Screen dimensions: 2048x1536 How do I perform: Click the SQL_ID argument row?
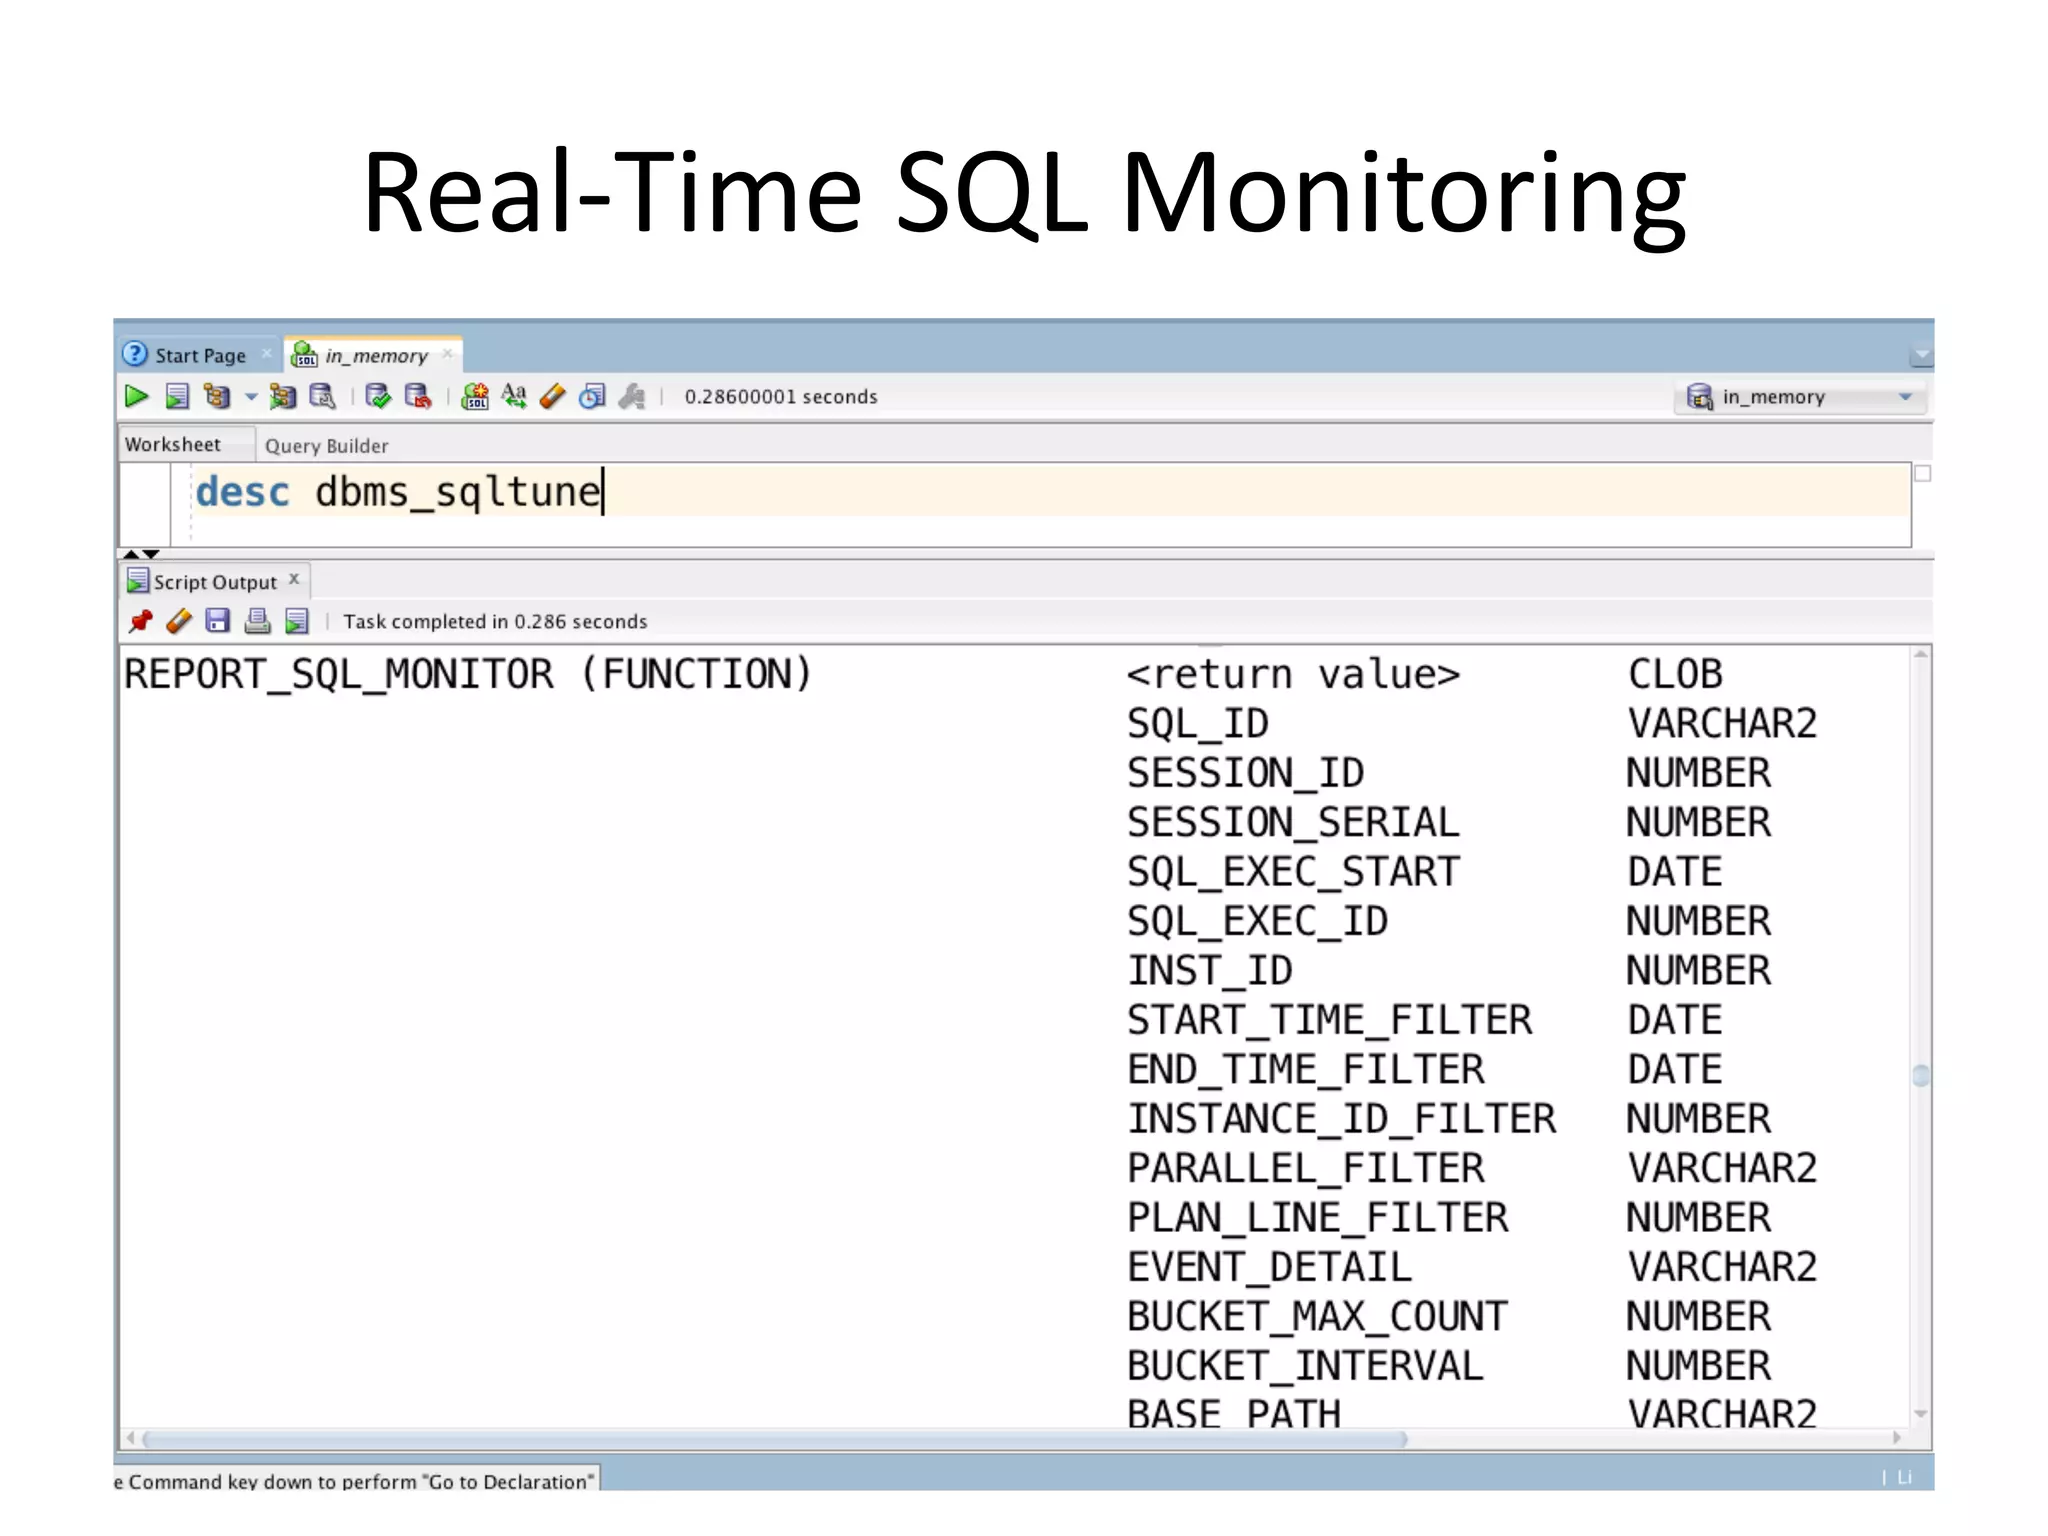pos(1198,724)
